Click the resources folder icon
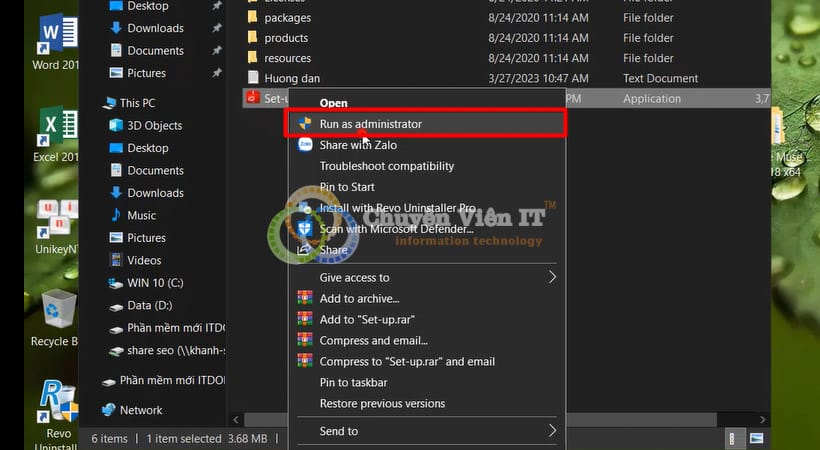Screen dimensions: 820x450 253,58
